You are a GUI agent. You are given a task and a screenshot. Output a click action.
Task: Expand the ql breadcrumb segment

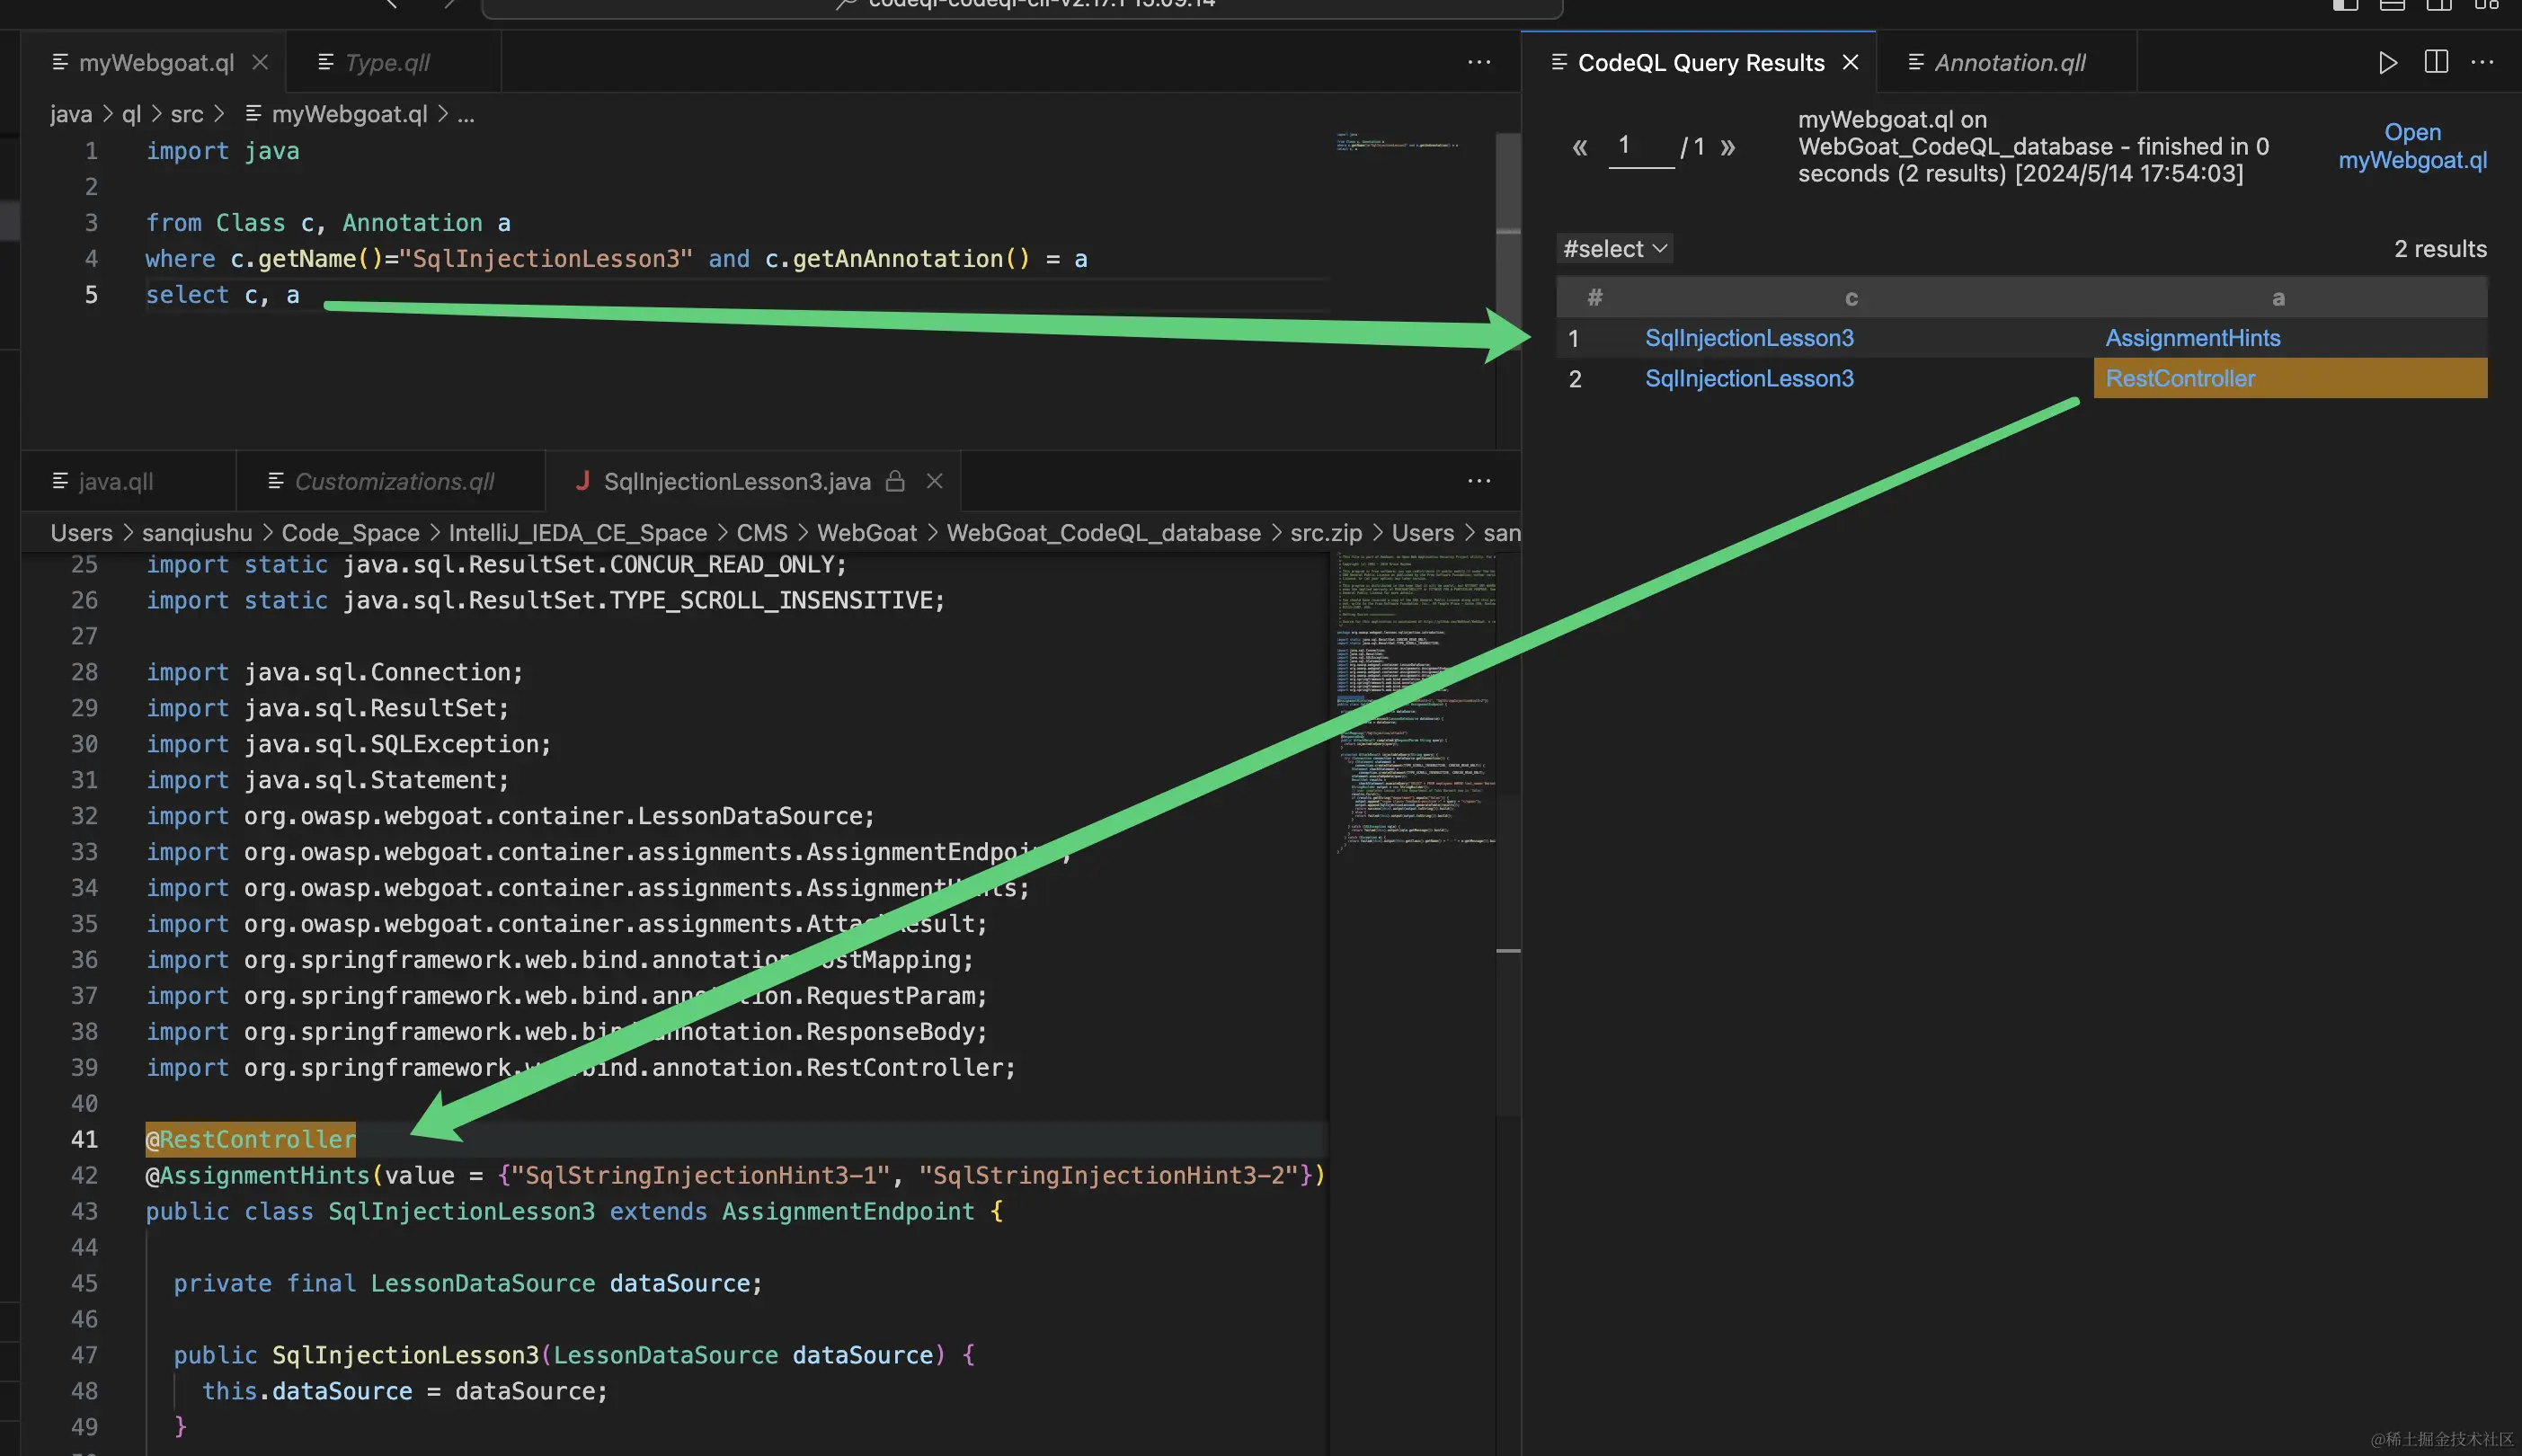(x=131, y=114)
